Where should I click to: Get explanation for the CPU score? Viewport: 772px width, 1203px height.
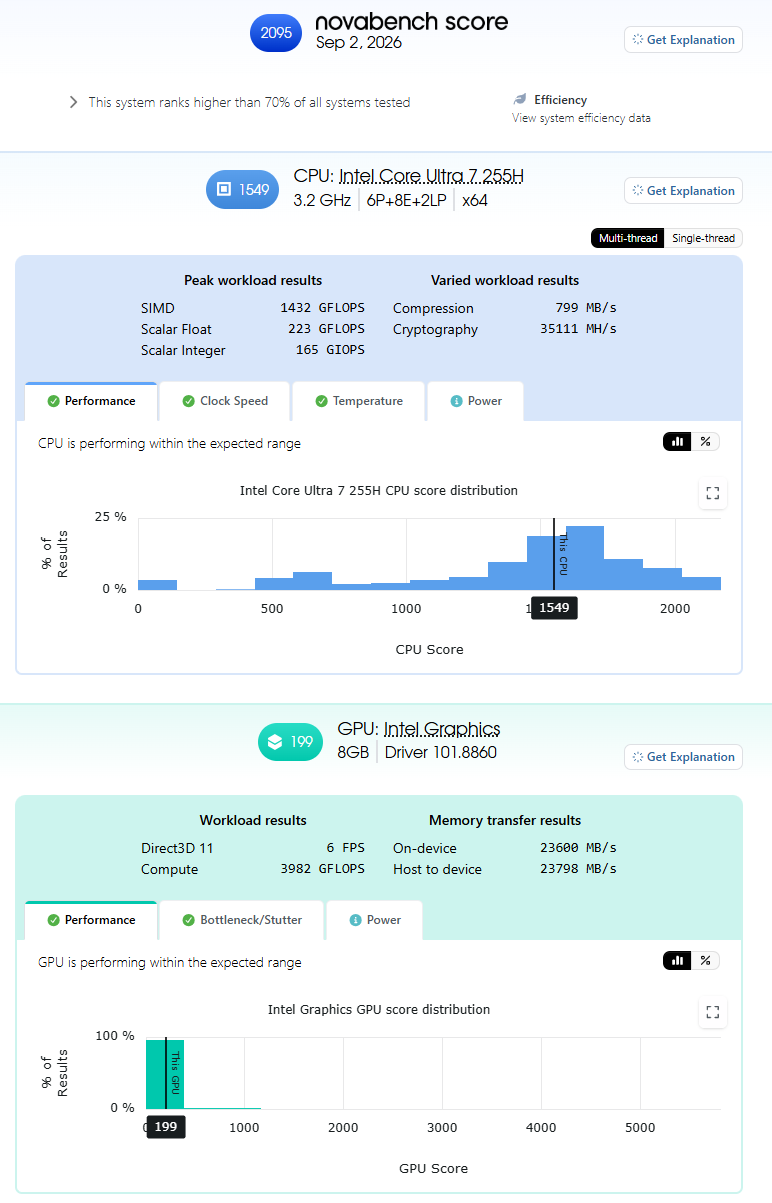coord(683,190)
